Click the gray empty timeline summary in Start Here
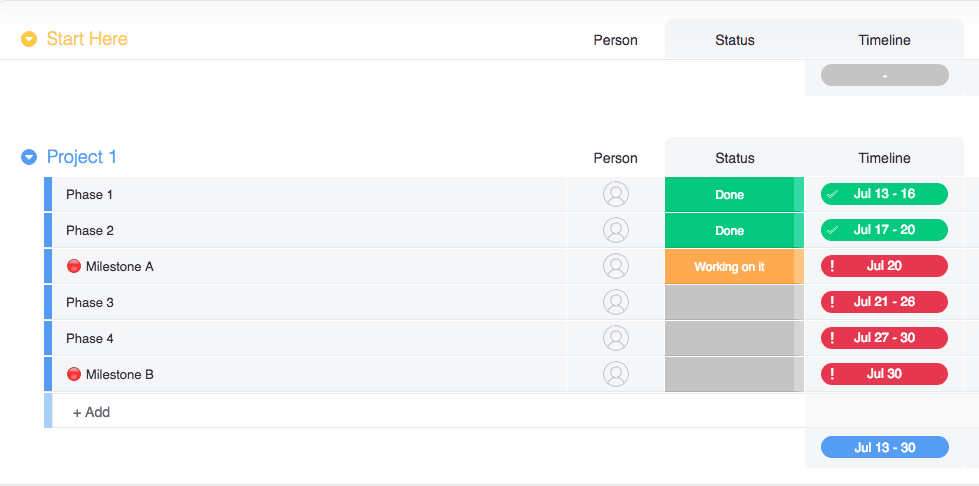Viewport: 979px width, 486px height. coord(884,75)
